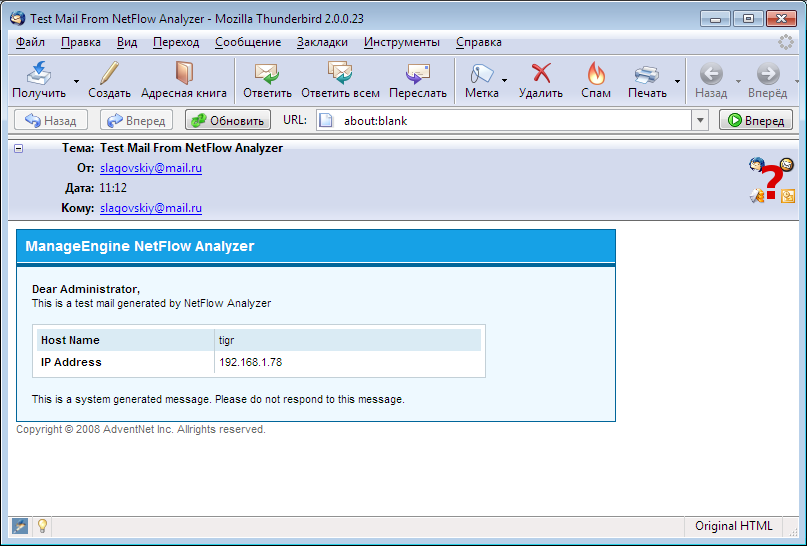This screenshot has width=807, height=546.
Task: Open the URL address dropdown arrow
Action: click(700, 120)
